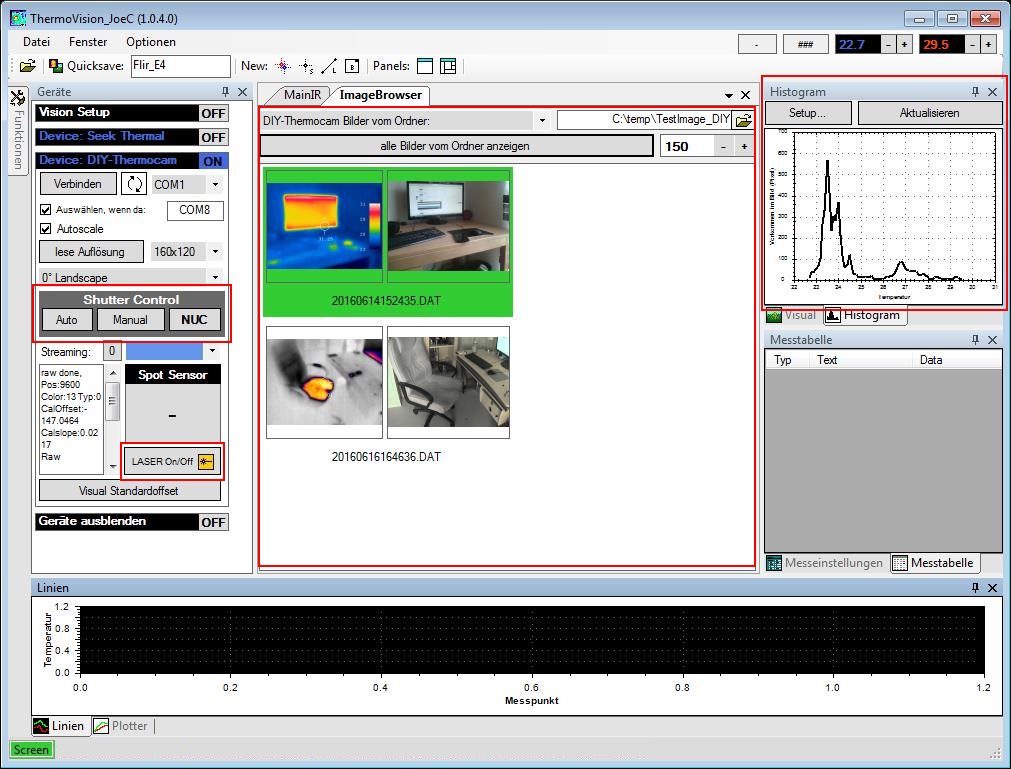Switch to the MainIR tab
The height and width of the screenshot is (769, 1011).
[x=301, y=95]
